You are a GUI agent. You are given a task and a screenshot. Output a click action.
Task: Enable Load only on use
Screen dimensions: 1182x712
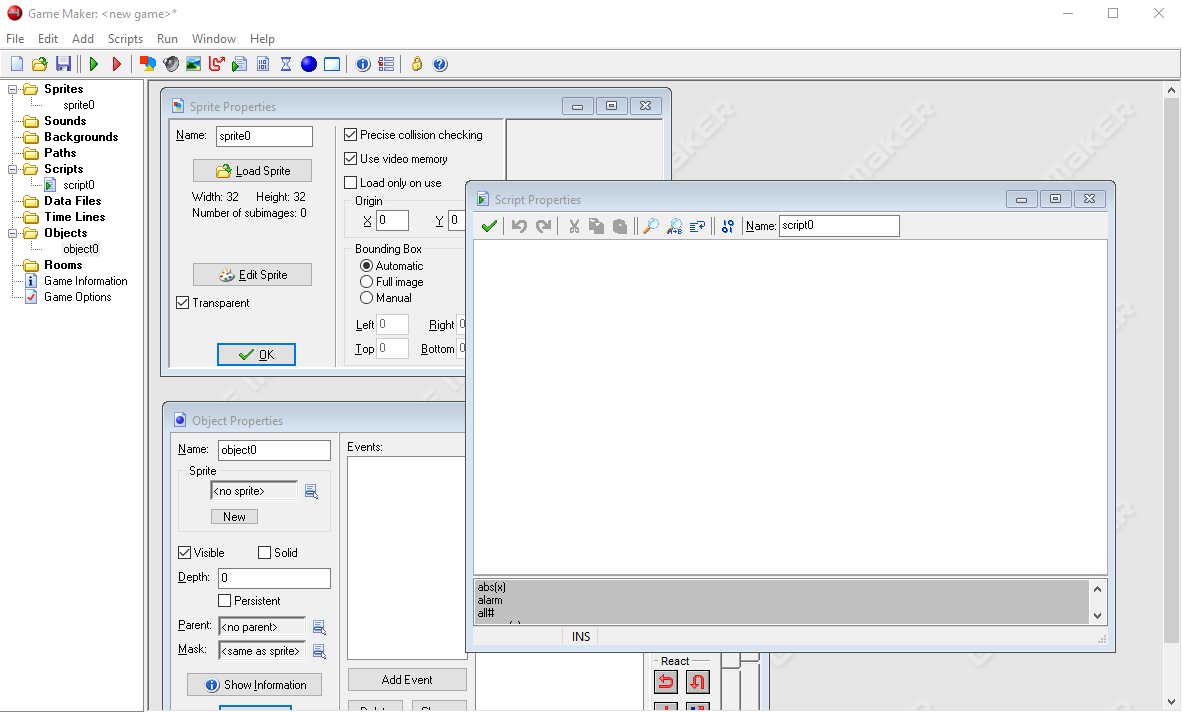click(x=351, y=183)
